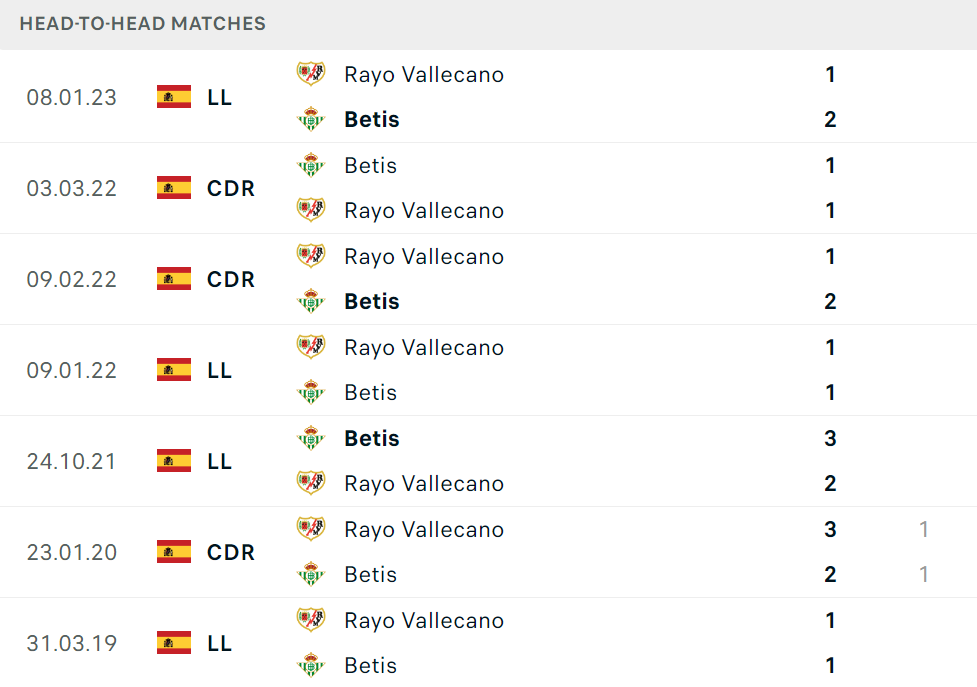Click Betis crest in 03.03.22 match
977x687 pixels.
tap(310, 165)
